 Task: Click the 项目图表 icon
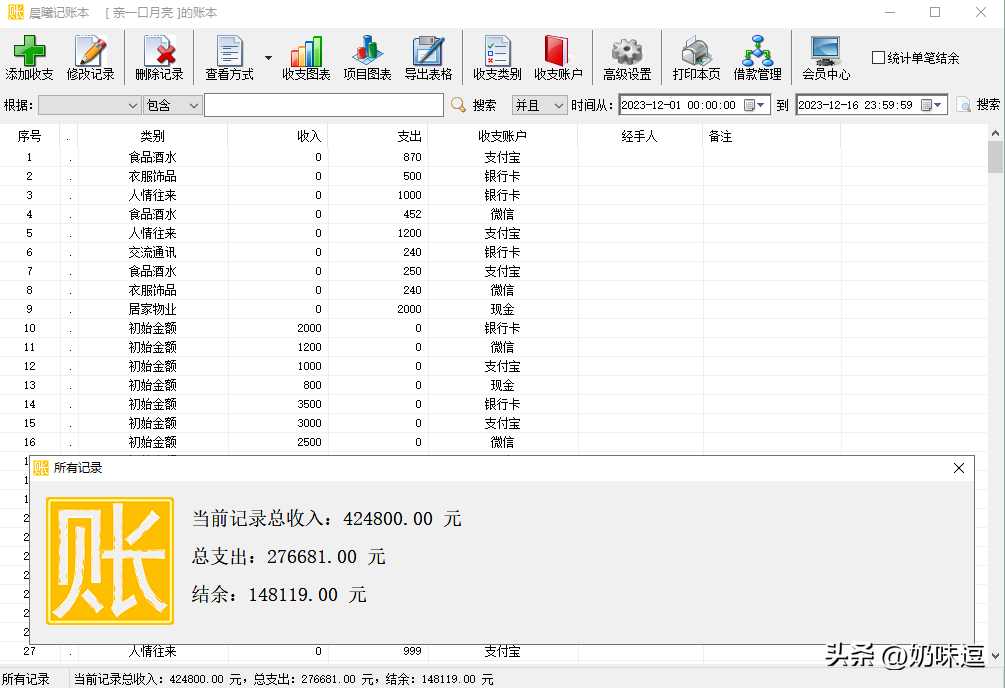click(x=366, y=57)
